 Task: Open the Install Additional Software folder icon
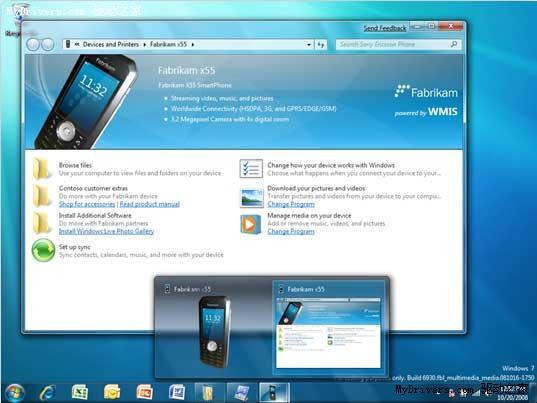pyautogui.click(x=42, y=223)
